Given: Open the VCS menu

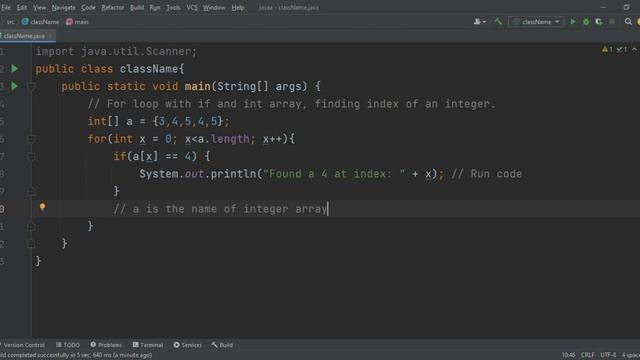Looking at the screenshot, I should [192, 7].
